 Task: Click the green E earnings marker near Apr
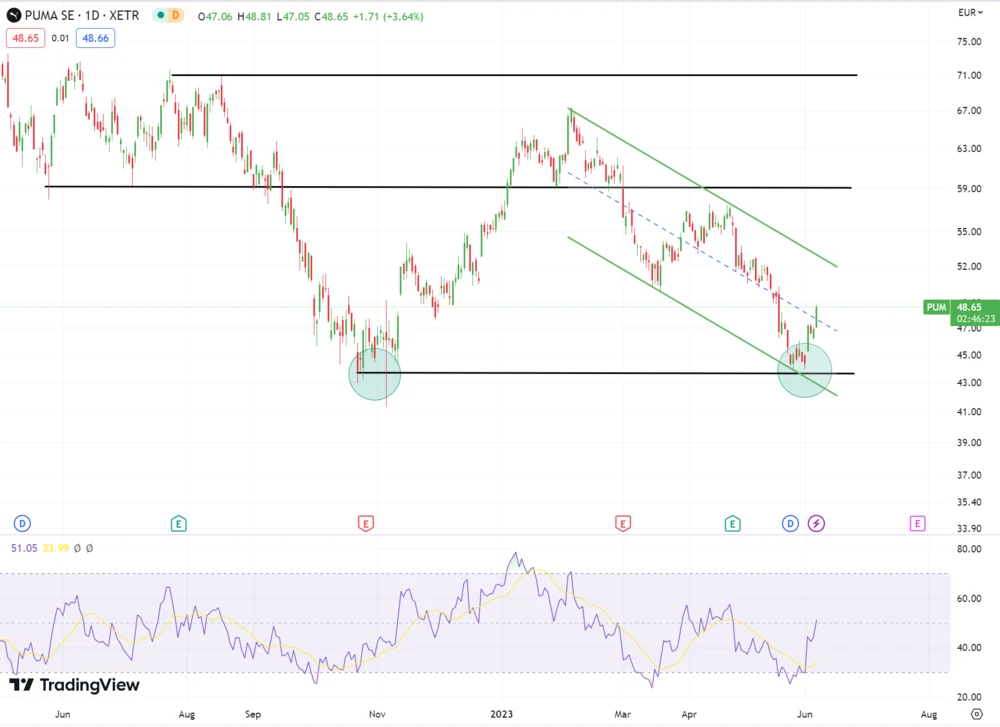[x=732, y=524]
